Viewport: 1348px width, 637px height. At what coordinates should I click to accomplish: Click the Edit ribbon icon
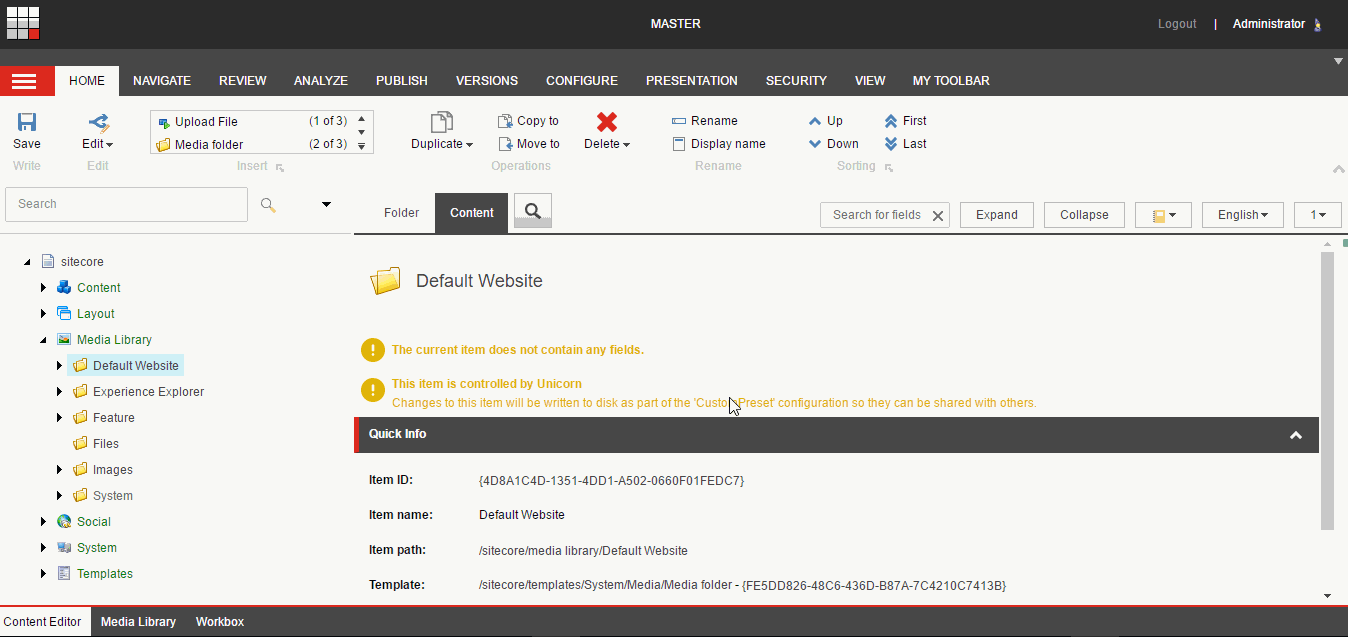click(x=98, y=122)
